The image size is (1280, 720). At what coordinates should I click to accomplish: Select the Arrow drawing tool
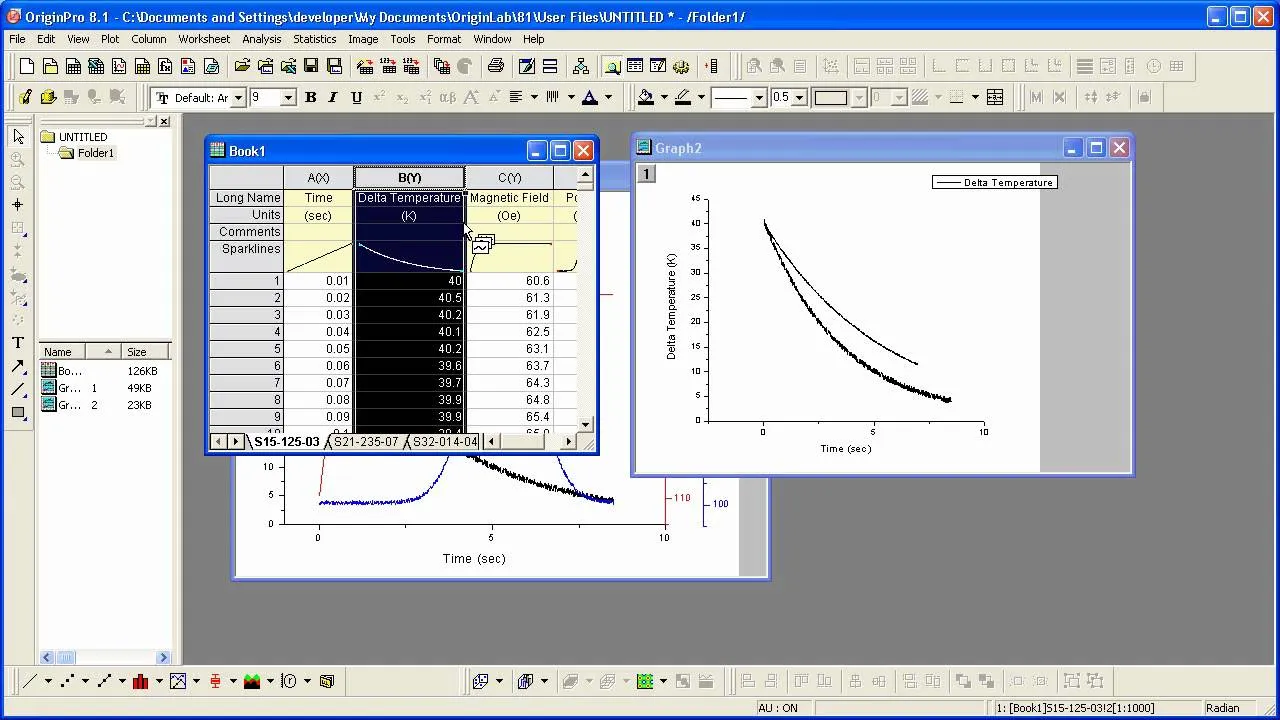tap(17, 367)
